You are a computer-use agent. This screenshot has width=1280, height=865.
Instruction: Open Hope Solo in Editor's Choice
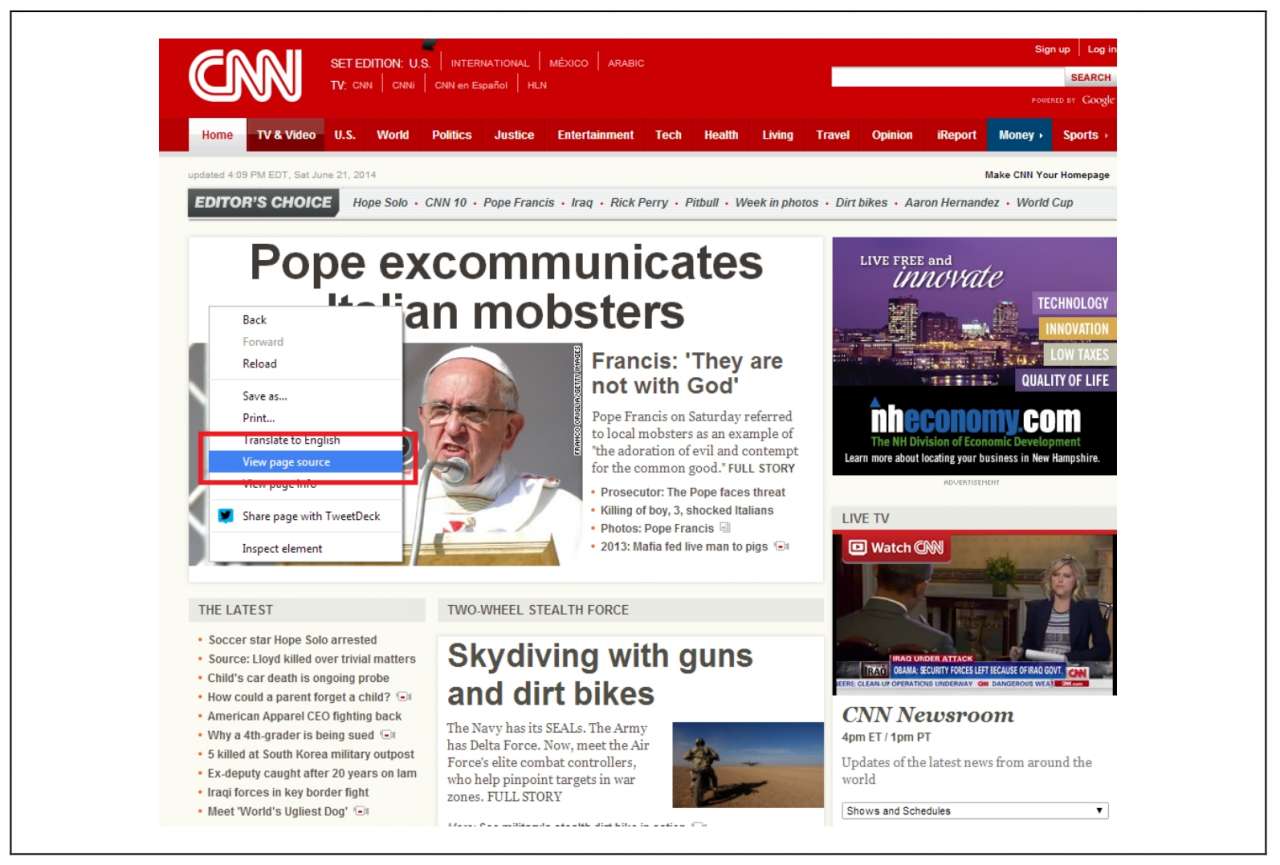pos(380,202)
